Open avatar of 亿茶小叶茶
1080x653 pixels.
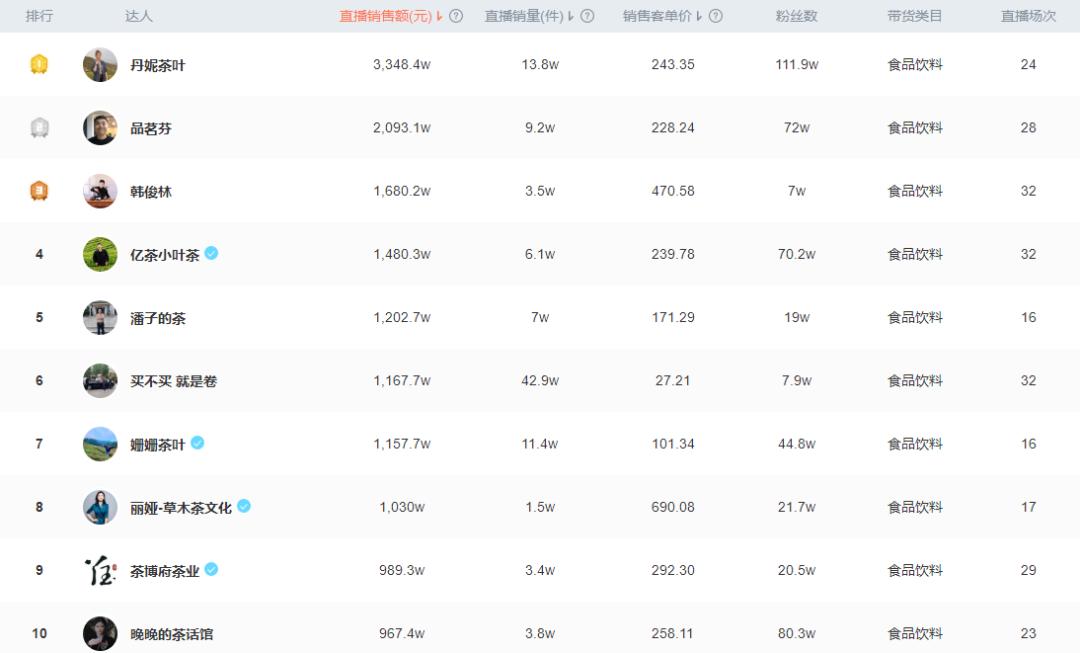click(x=100, y=254)
